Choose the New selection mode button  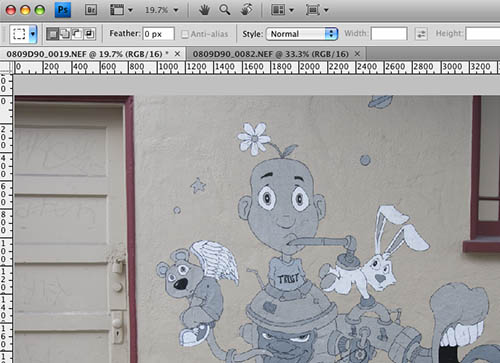[x=52, y=34]
